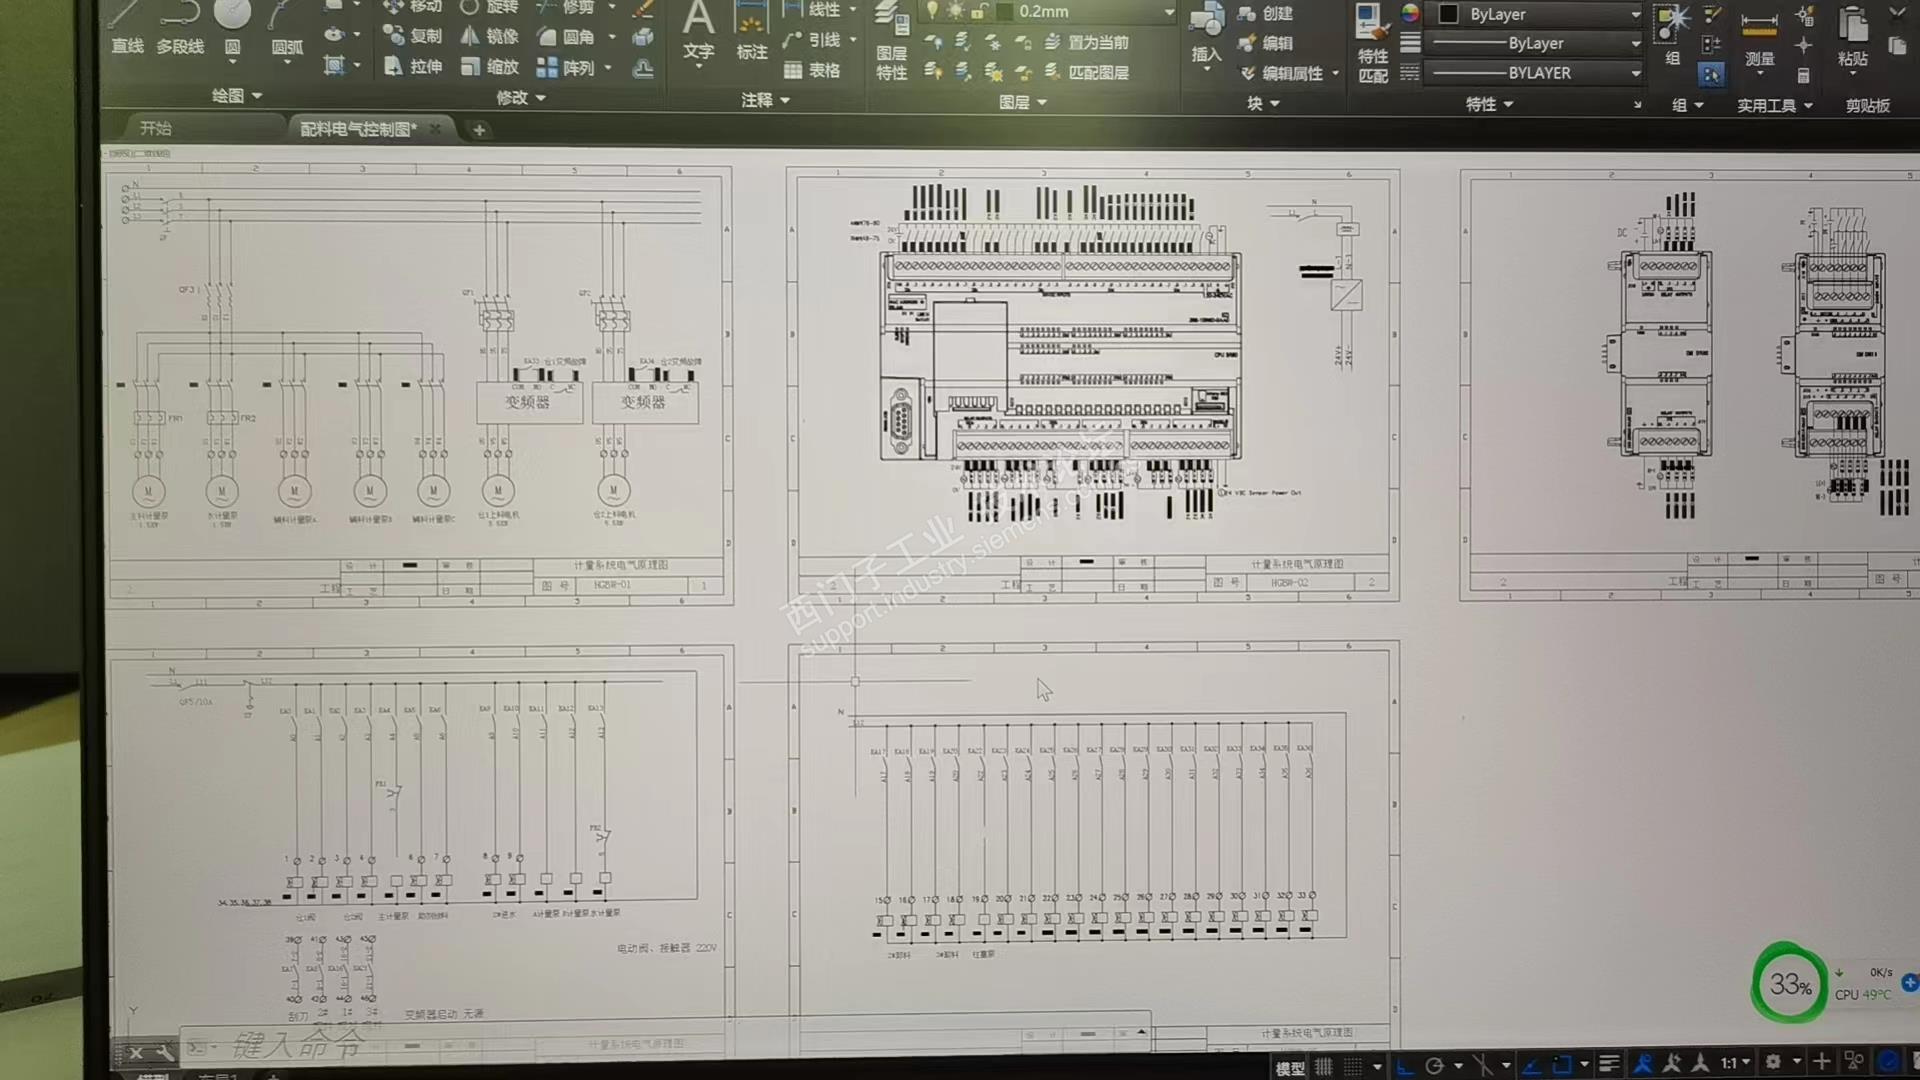Click the new tab plus button
Screen dimensions: 1920x1080
[x=479, y=130]
